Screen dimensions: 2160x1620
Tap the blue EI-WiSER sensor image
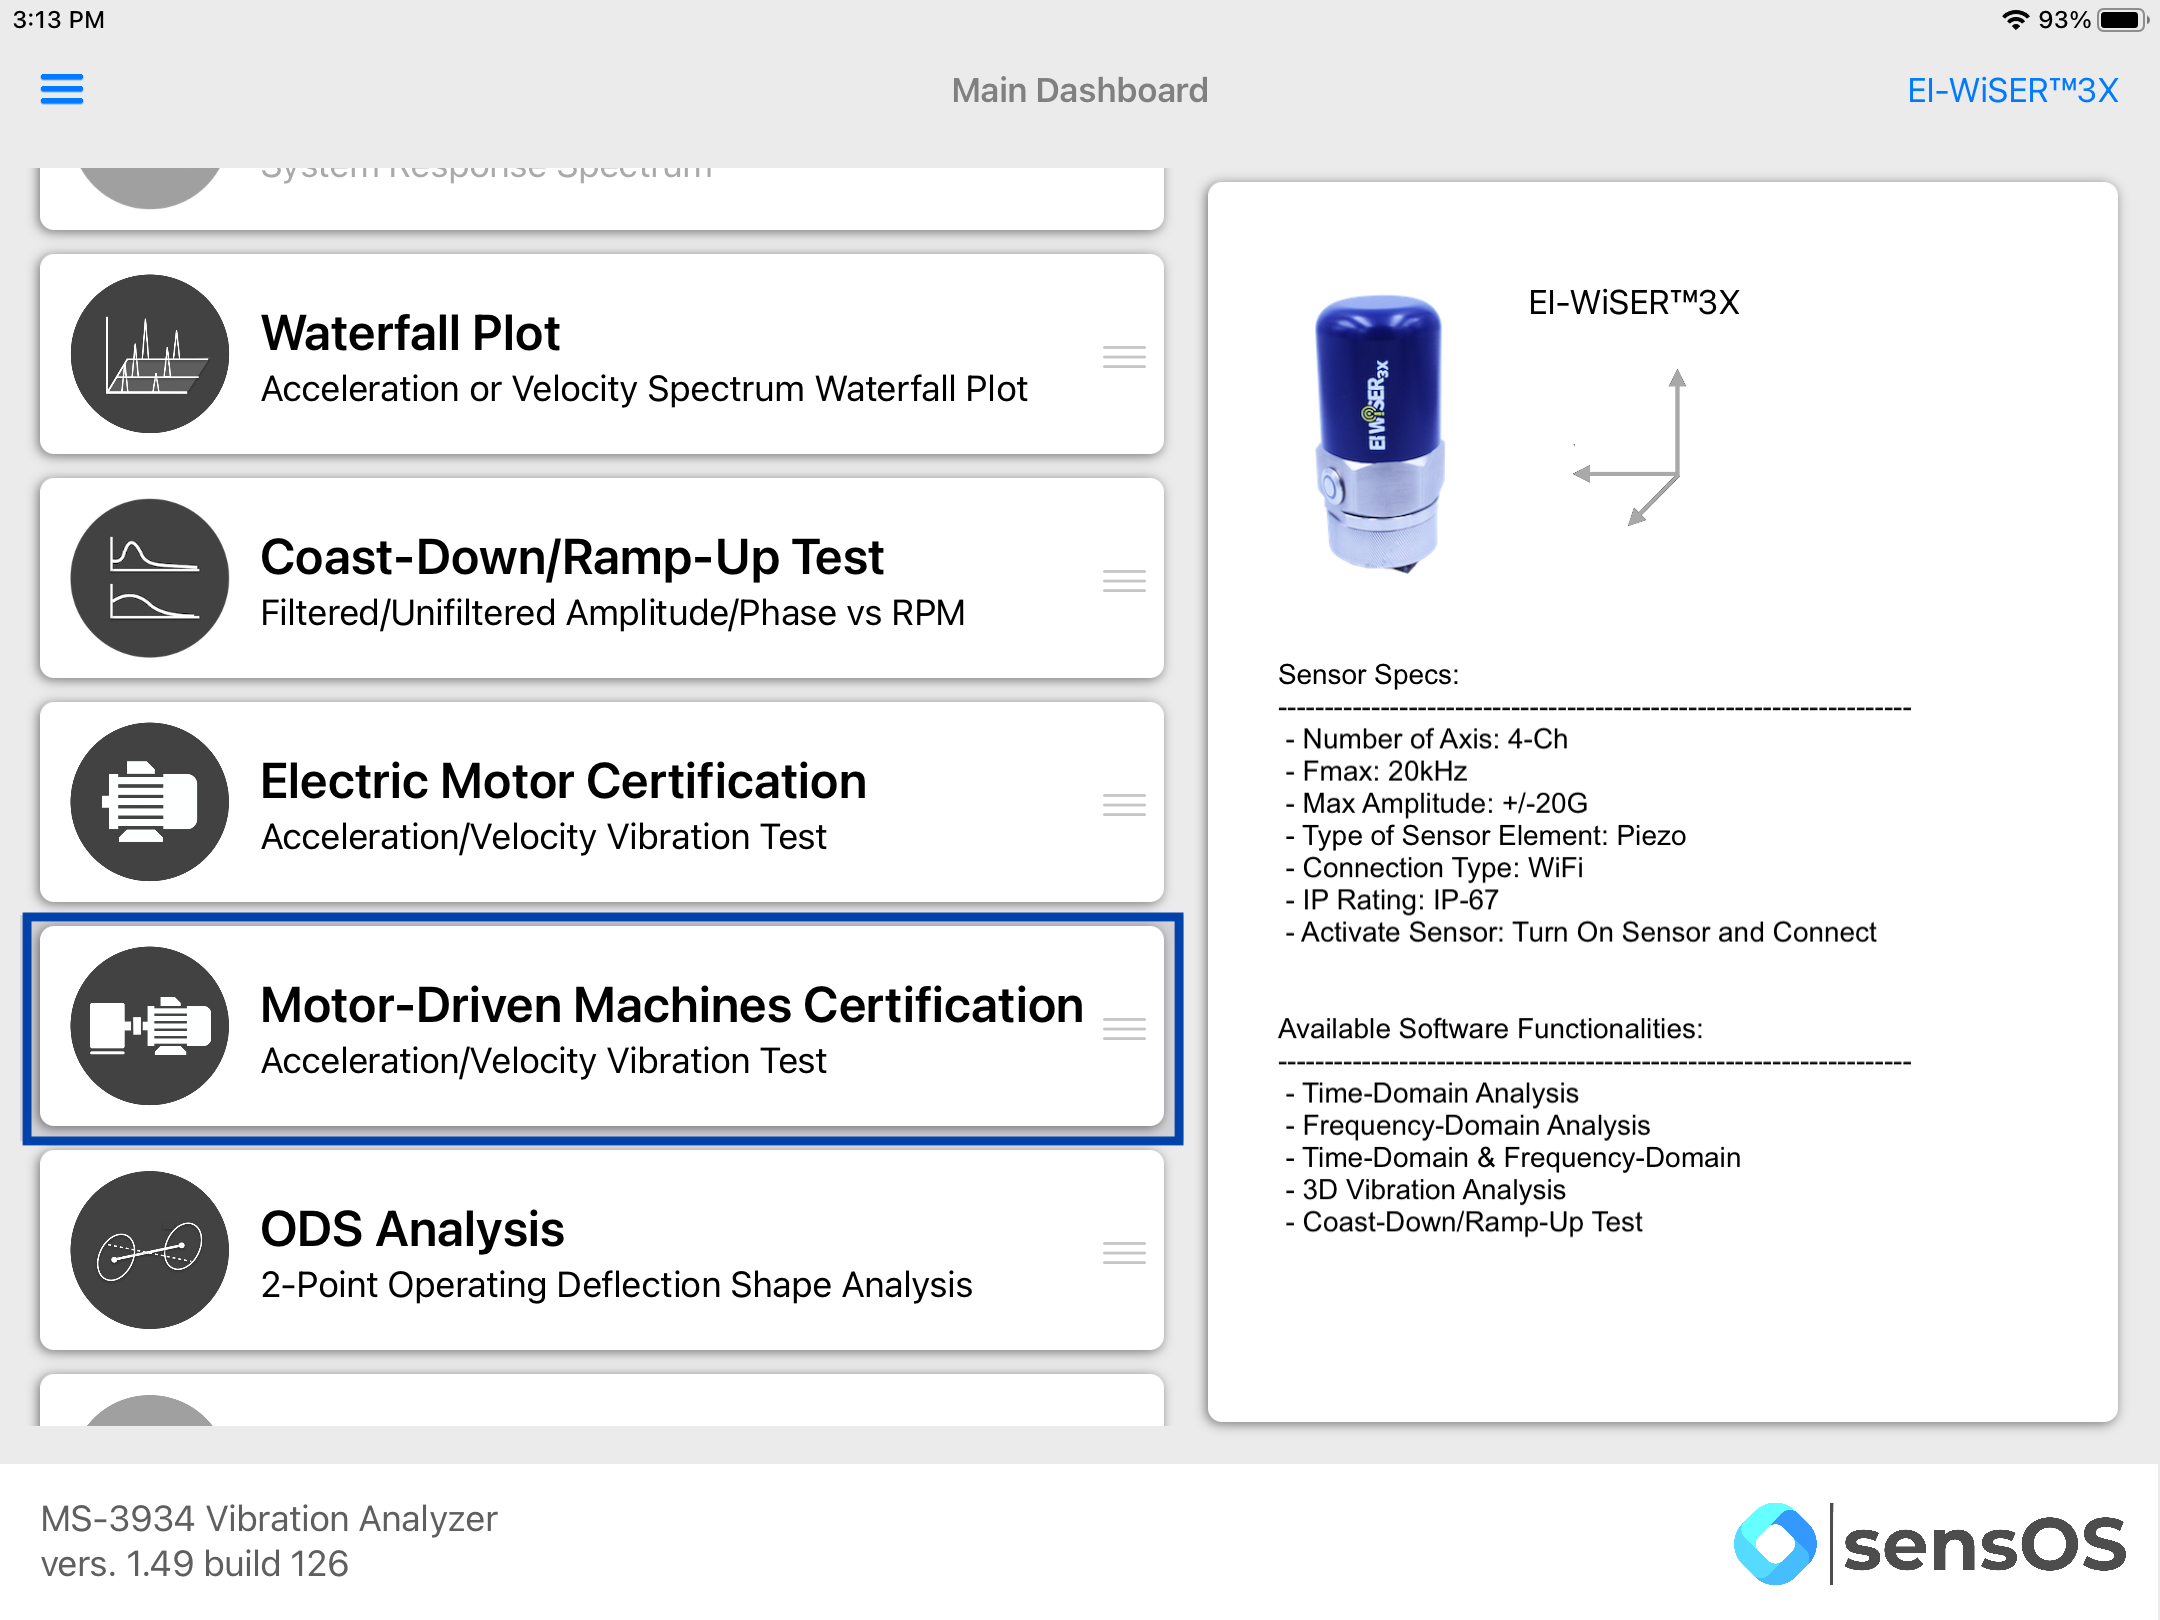1380,433
